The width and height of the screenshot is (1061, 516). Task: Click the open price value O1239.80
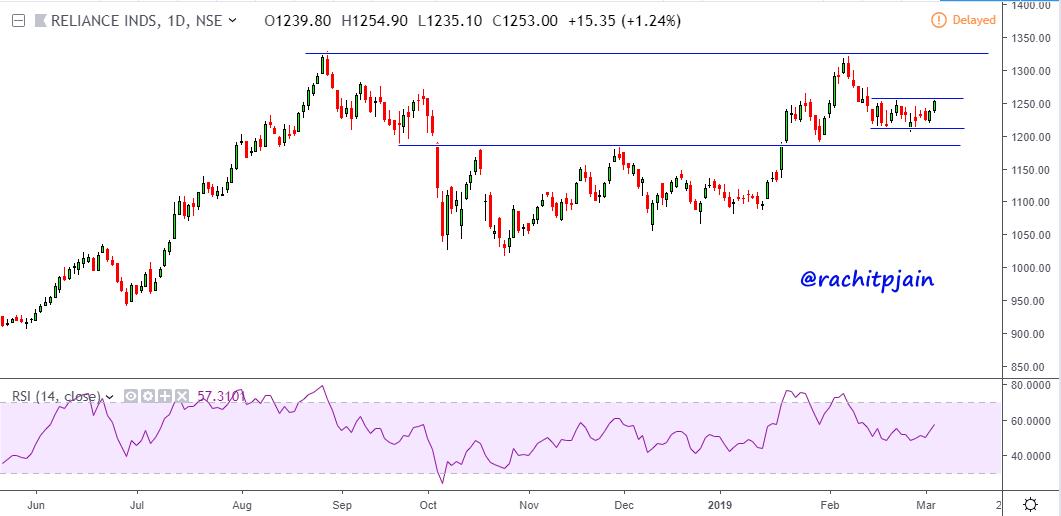coord(298,21)
